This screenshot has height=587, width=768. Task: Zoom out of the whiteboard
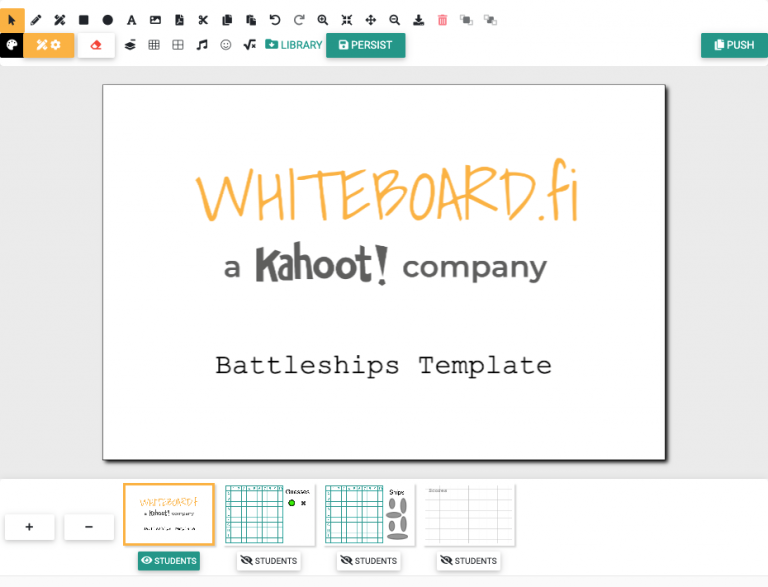pos(394,20)
